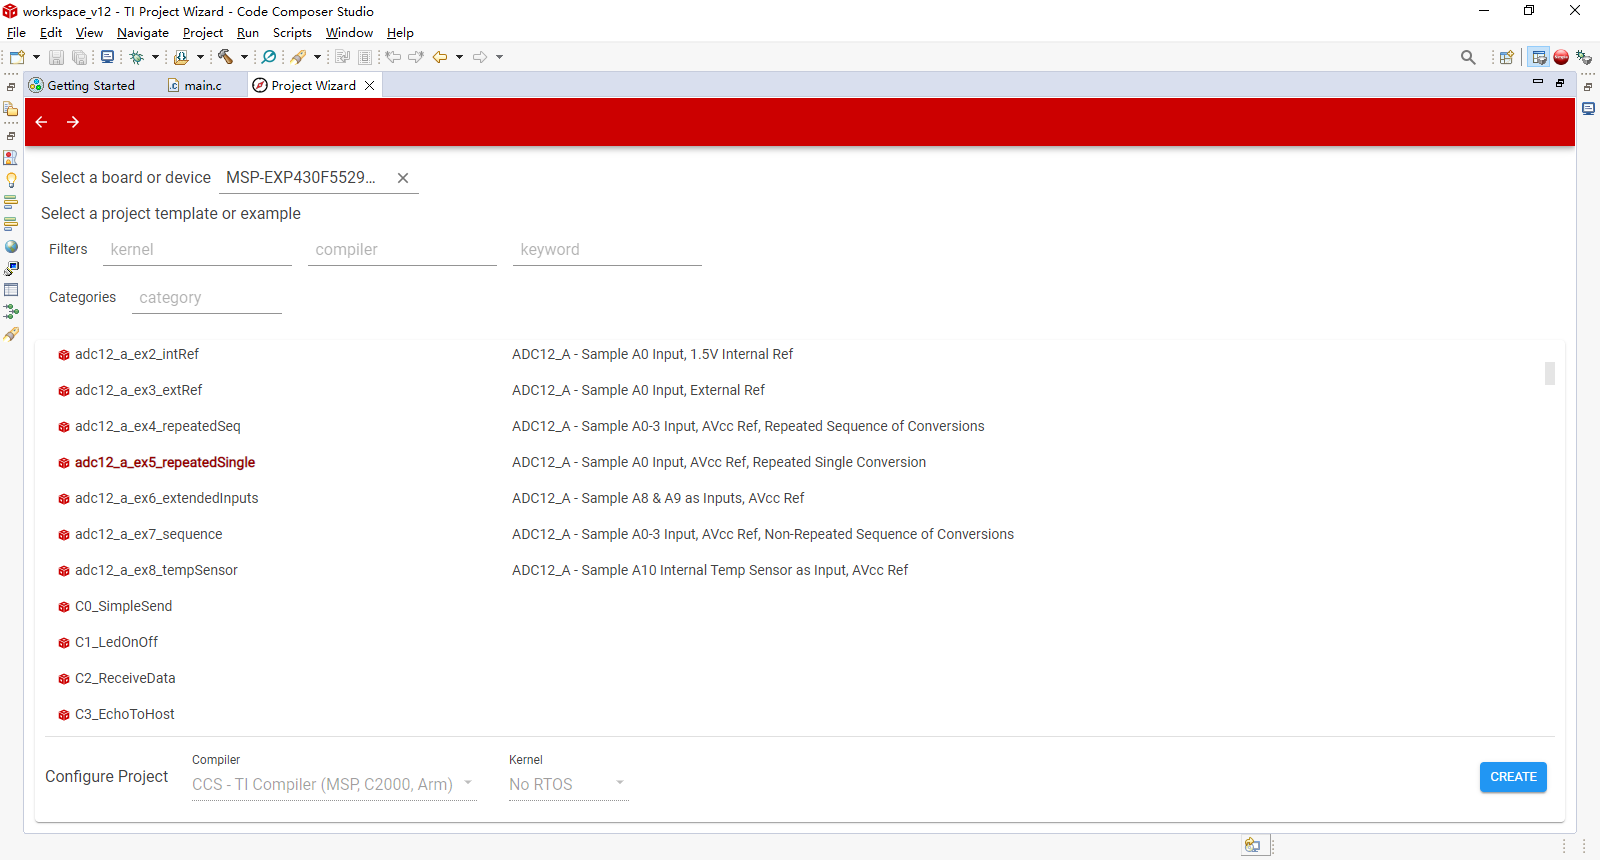
Task: Open the Compiler dropdown in Configure Project
Action: click(x=334, y=785)
